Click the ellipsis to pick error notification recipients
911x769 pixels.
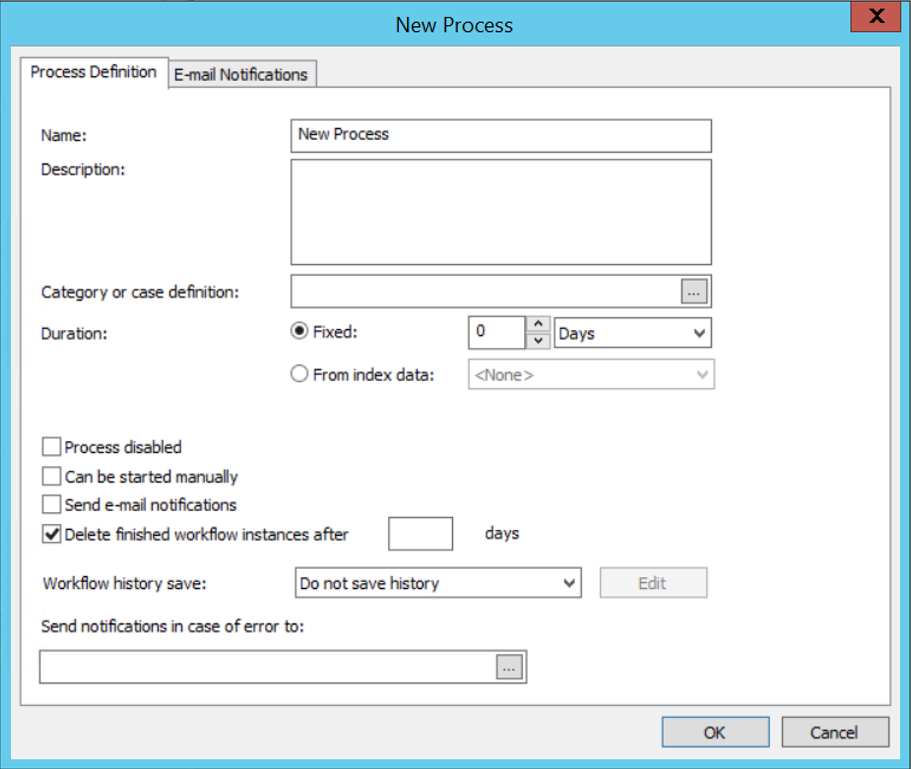click(508, 667)
